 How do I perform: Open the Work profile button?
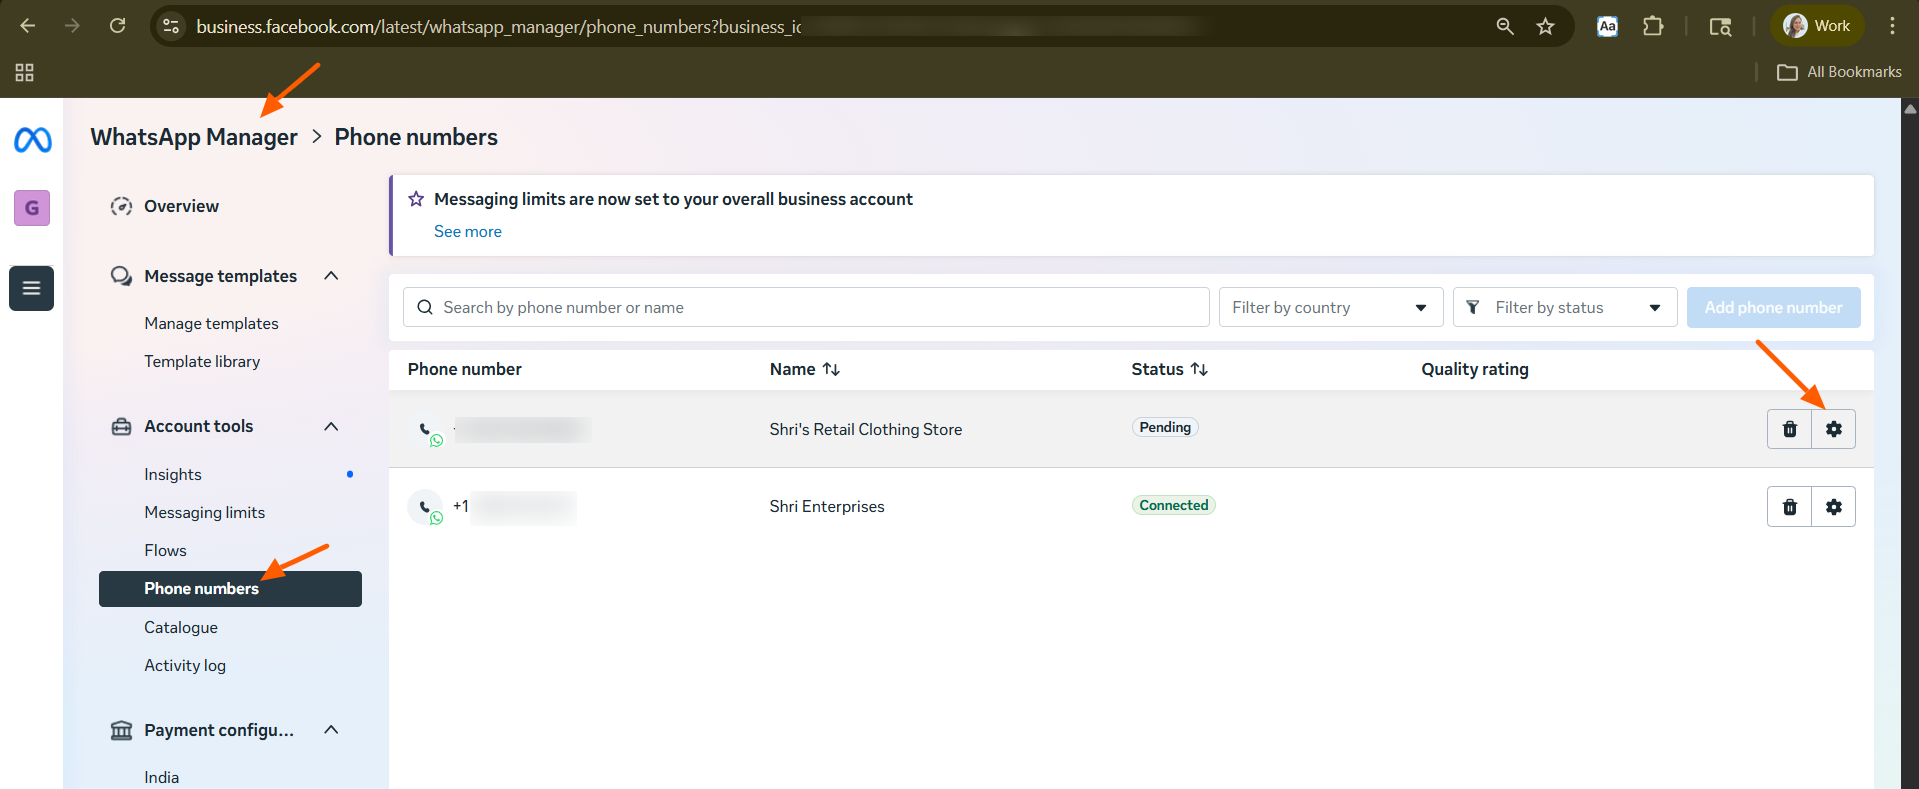pyautogui.click(x=1817, y=26)
